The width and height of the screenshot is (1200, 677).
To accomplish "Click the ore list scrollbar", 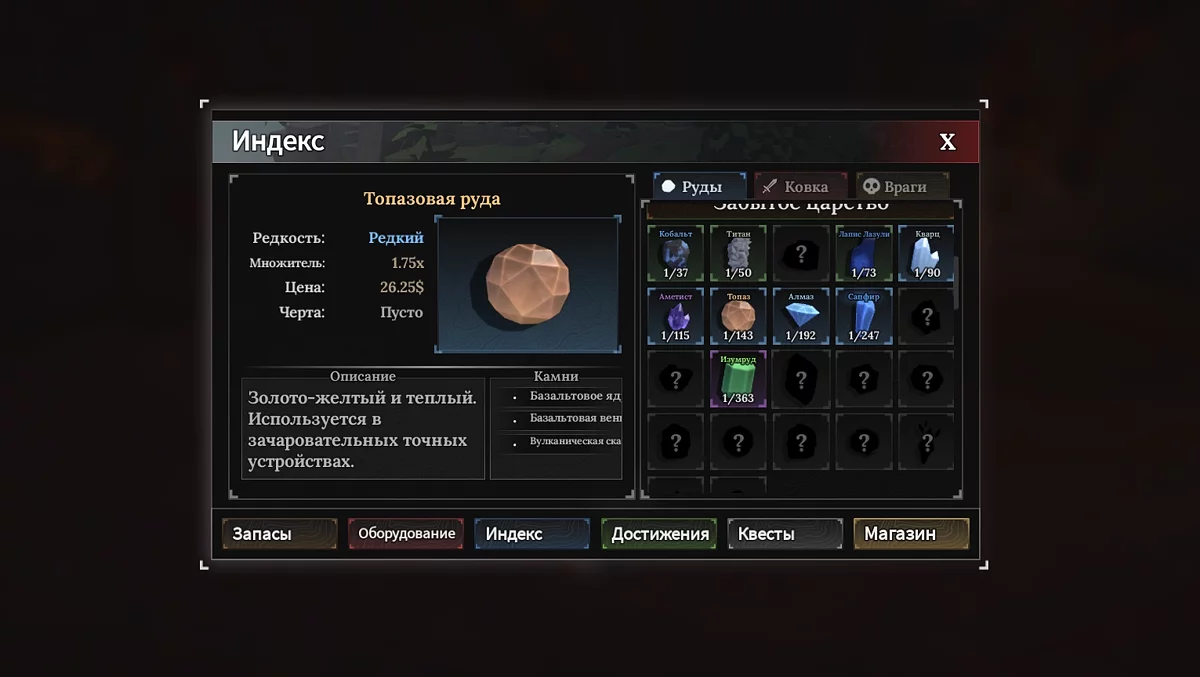I will click(x=958, y=283).
